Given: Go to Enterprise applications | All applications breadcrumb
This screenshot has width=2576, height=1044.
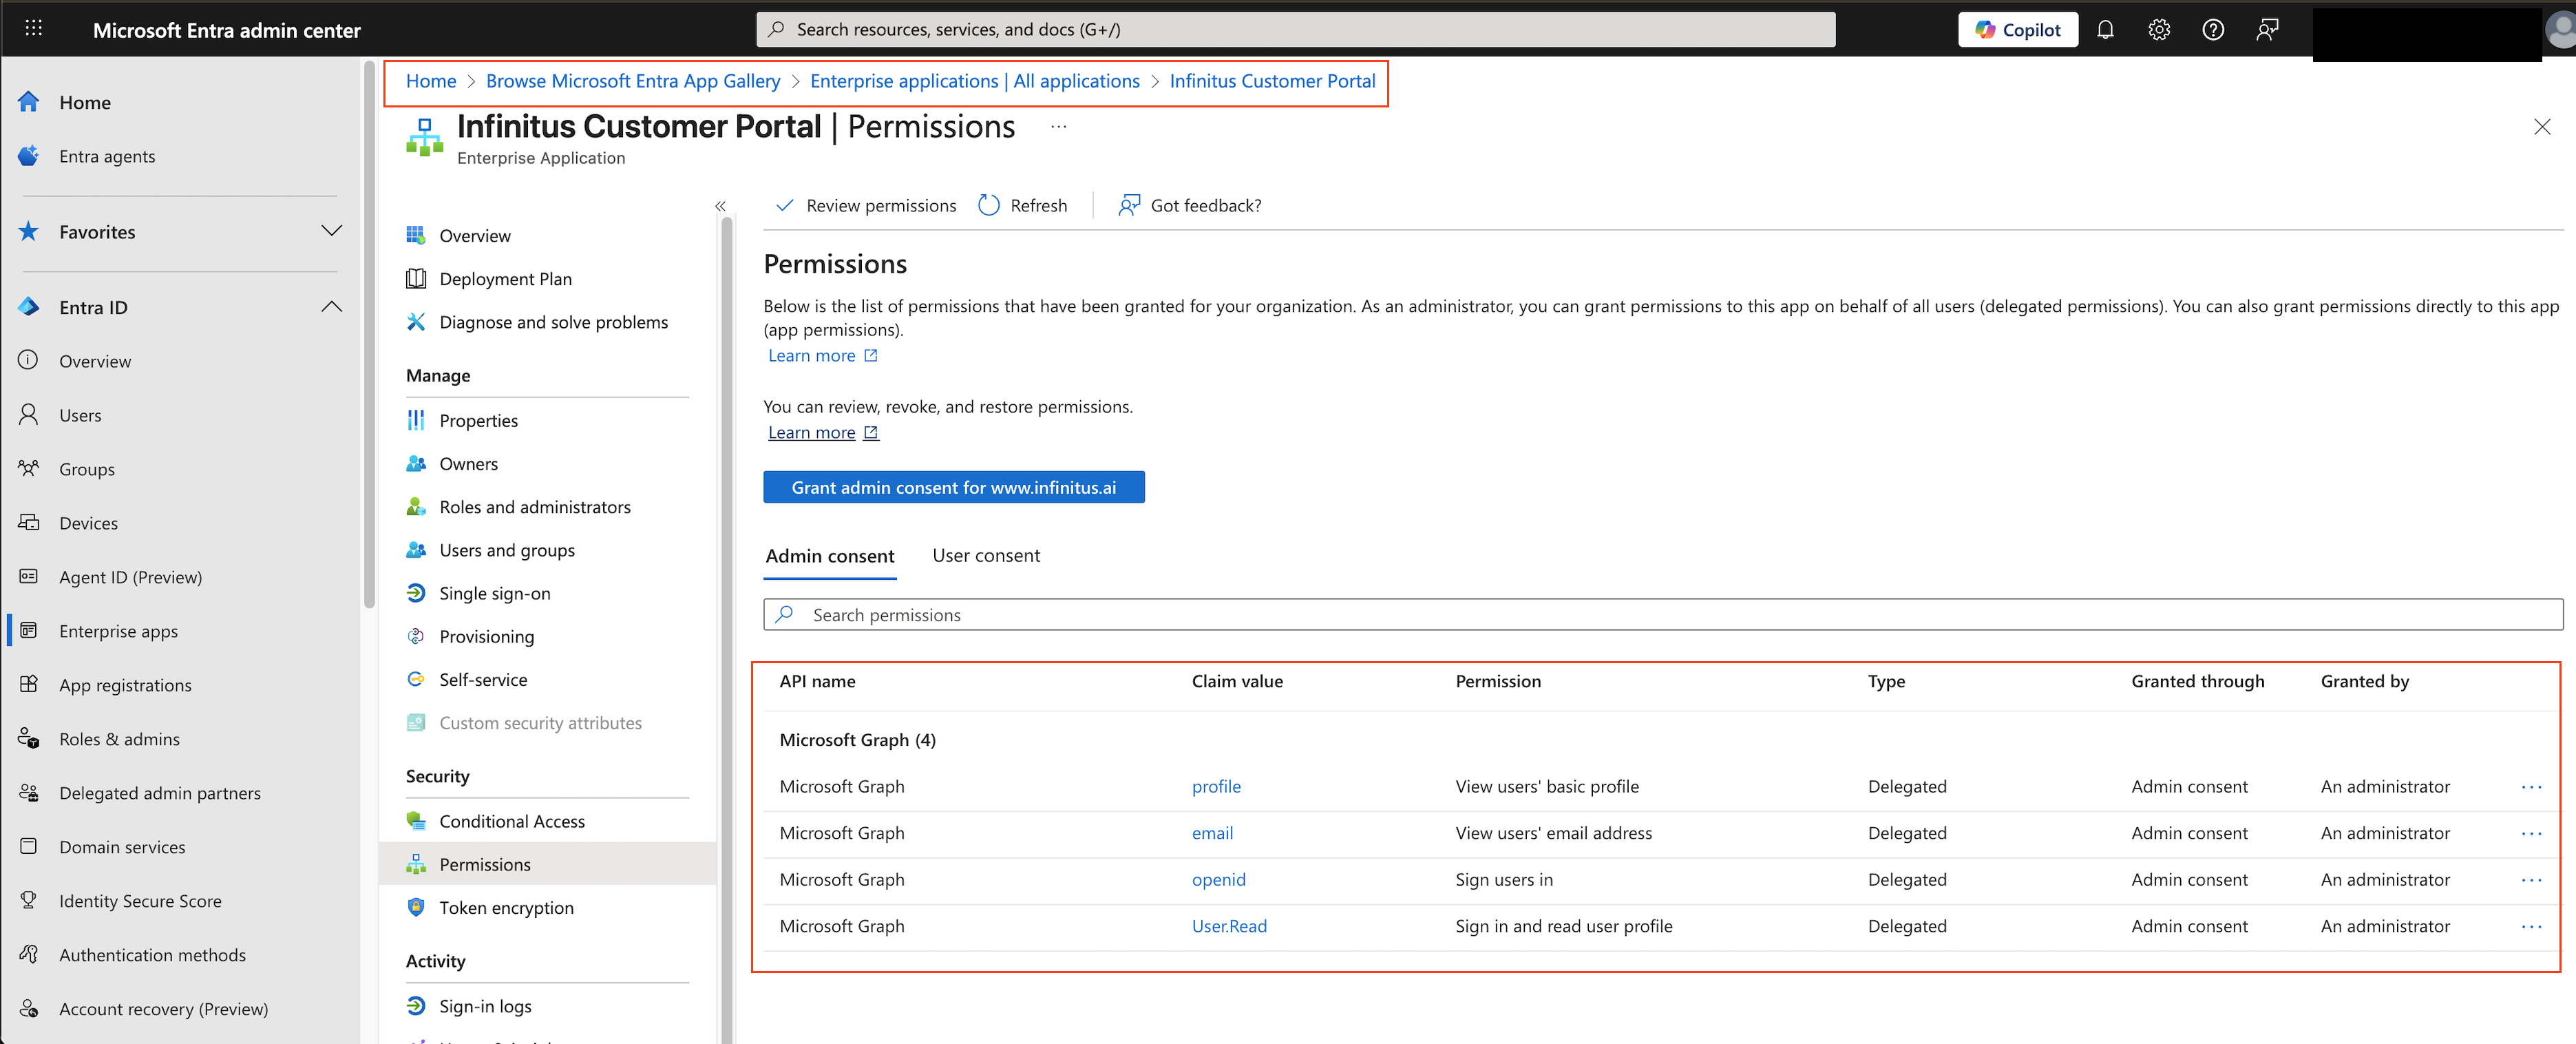Looking at the screenshot, I should pos(975,81).
